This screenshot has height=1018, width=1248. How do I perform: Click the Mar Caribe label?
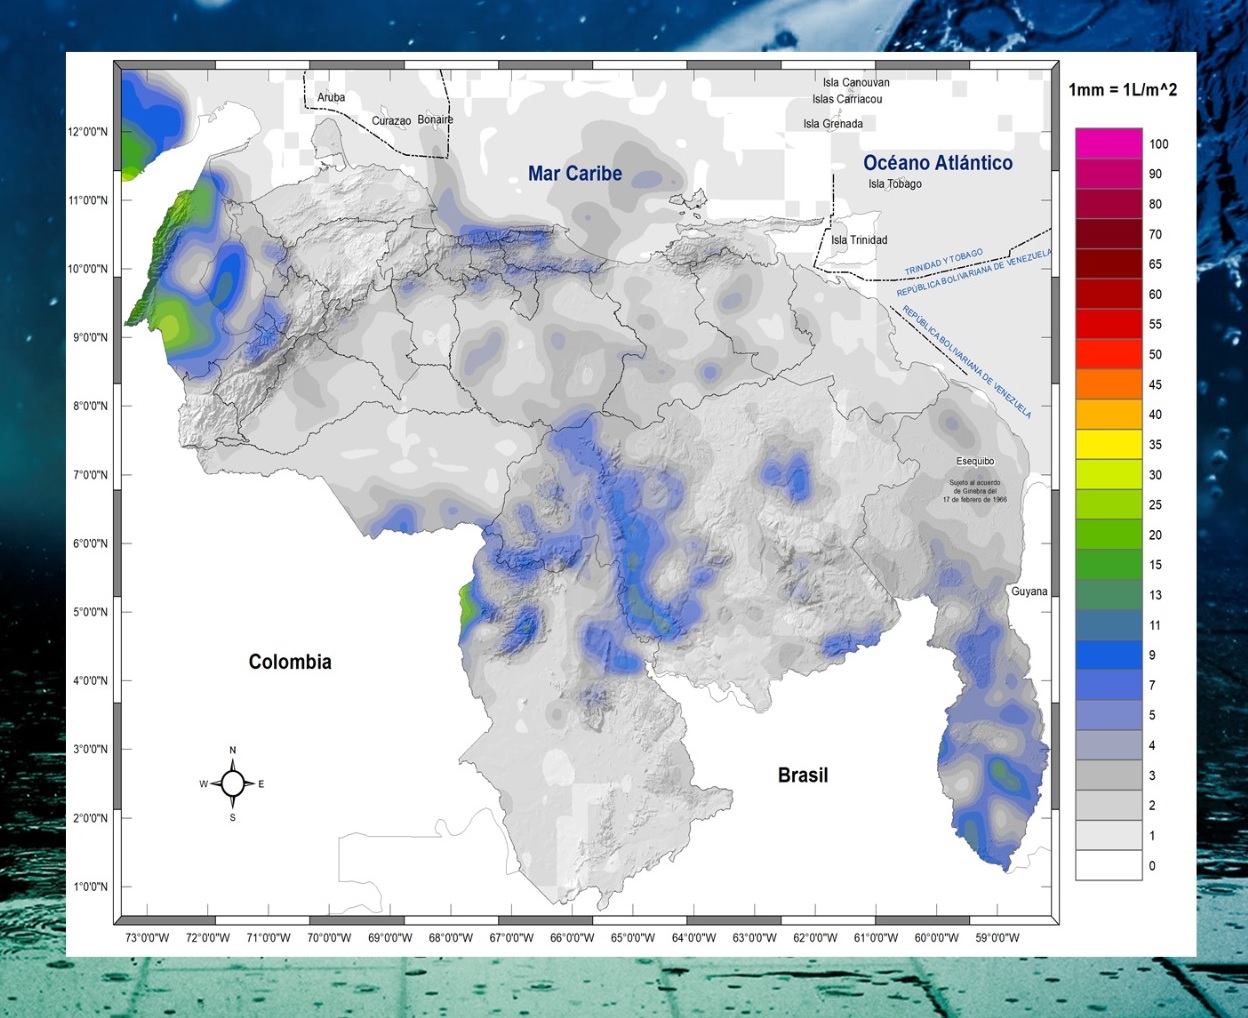[x=575, y=174]
